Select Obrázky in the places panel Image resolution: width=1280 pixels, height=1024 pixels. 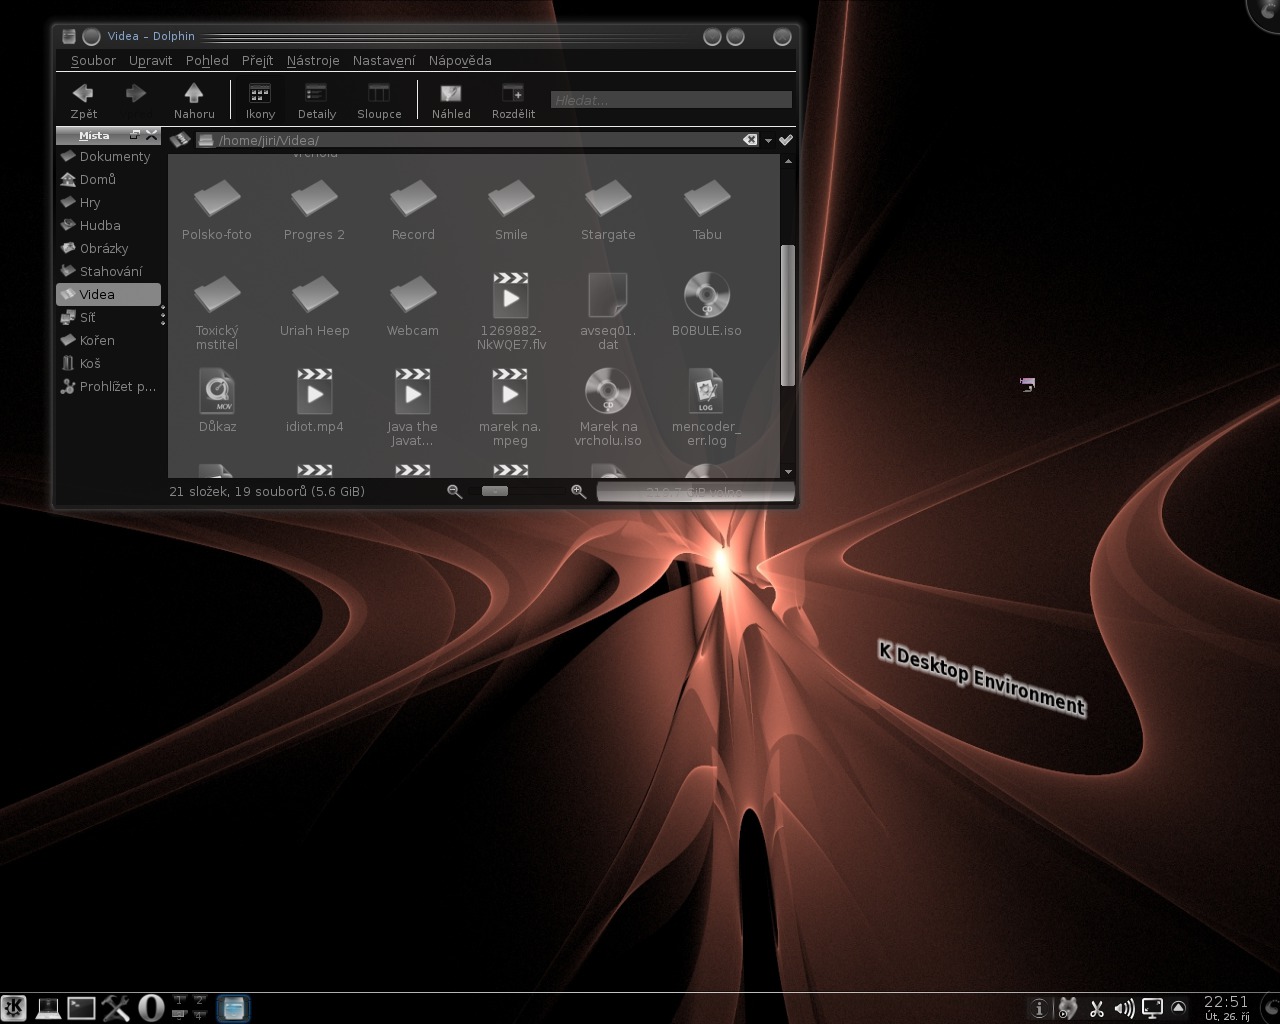pos(108,248)
